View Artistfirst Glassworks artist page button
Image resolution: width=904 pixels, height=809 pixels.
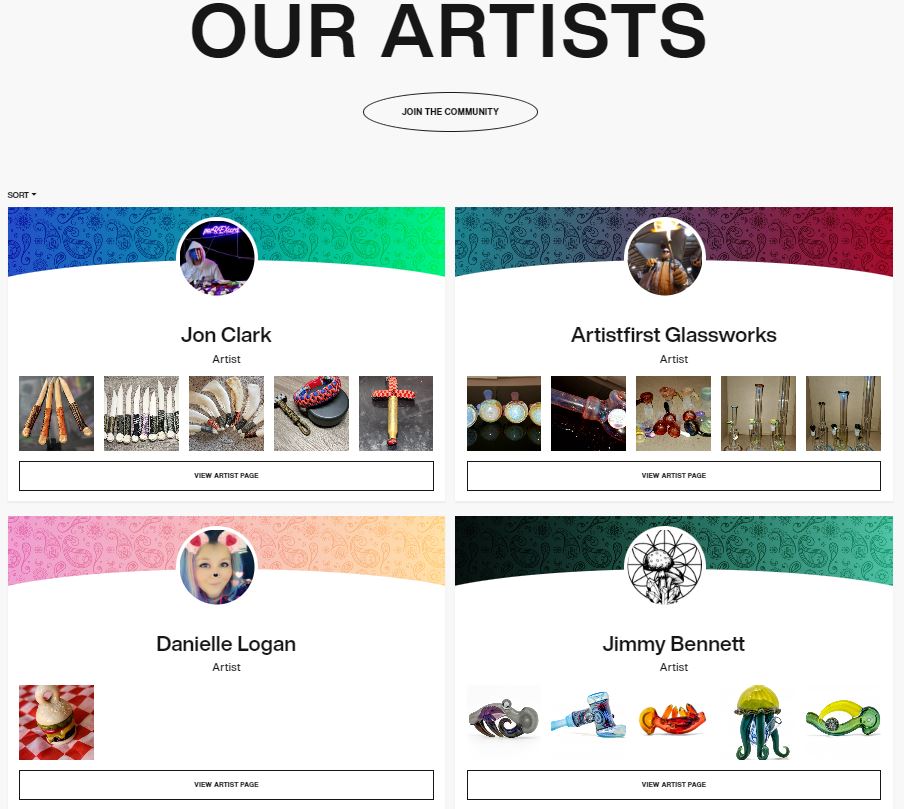pos(673,476)
